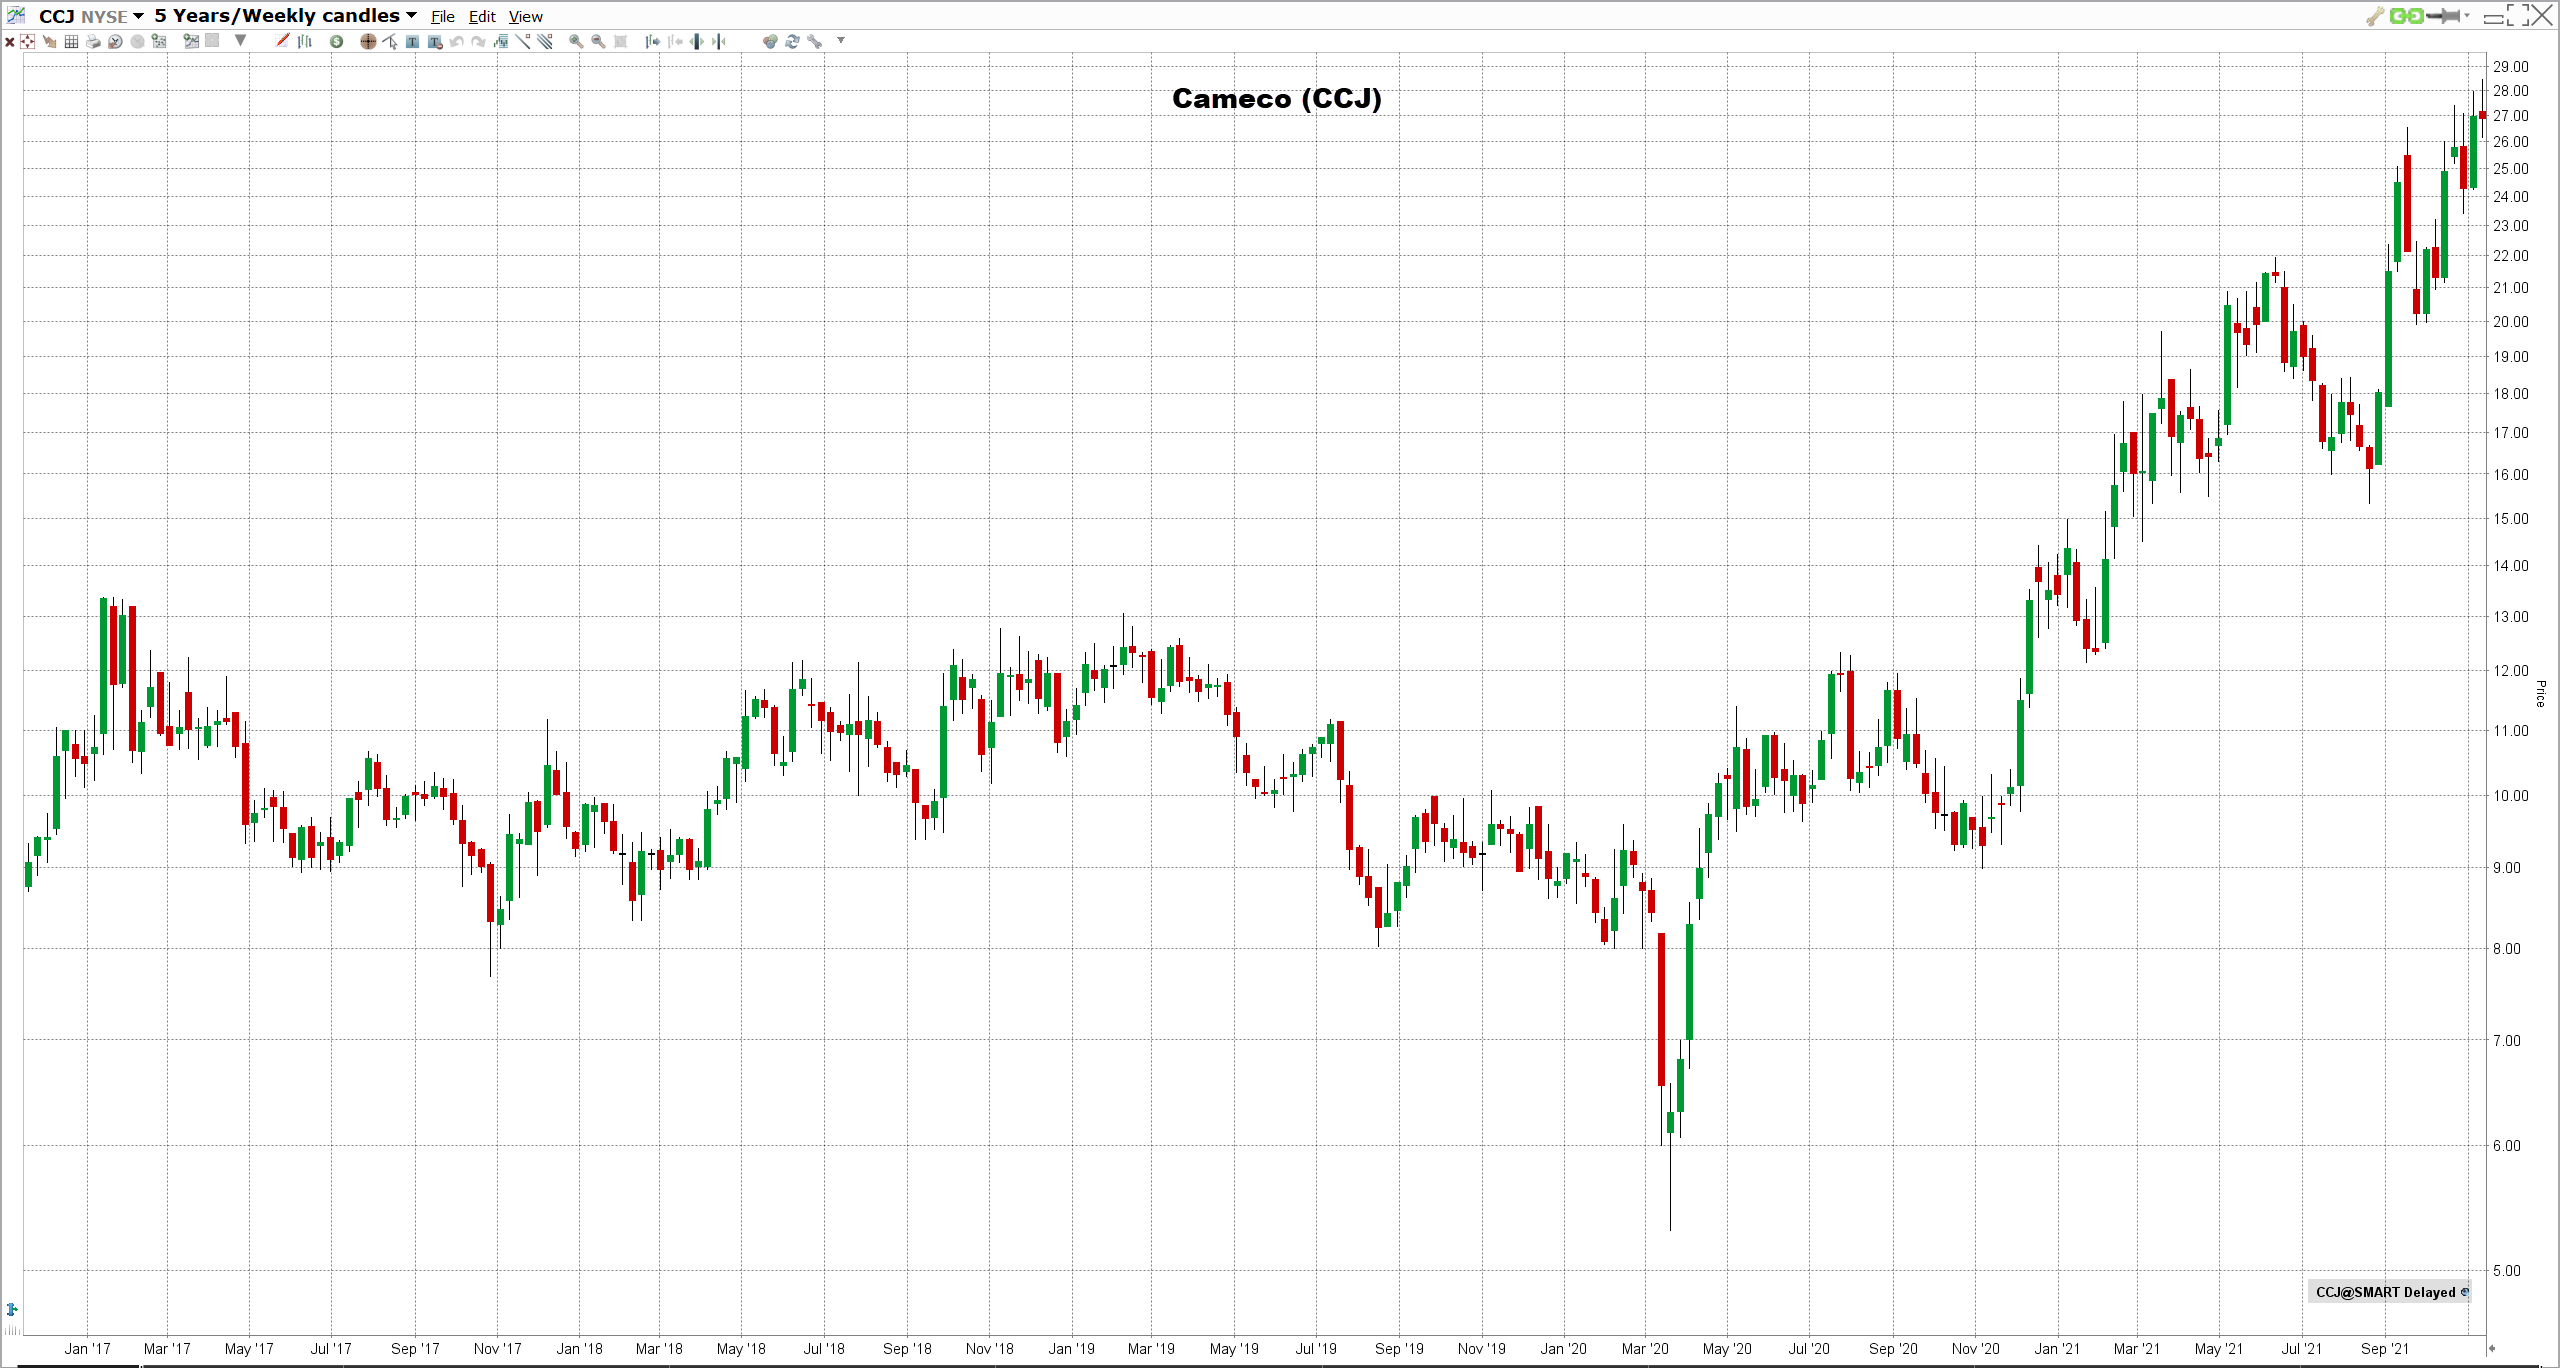Image resolution: width=2560 pixels, height=1368 pixels.
Task: Click the red X remove icon in toolbar
Action: click(10, 41)
